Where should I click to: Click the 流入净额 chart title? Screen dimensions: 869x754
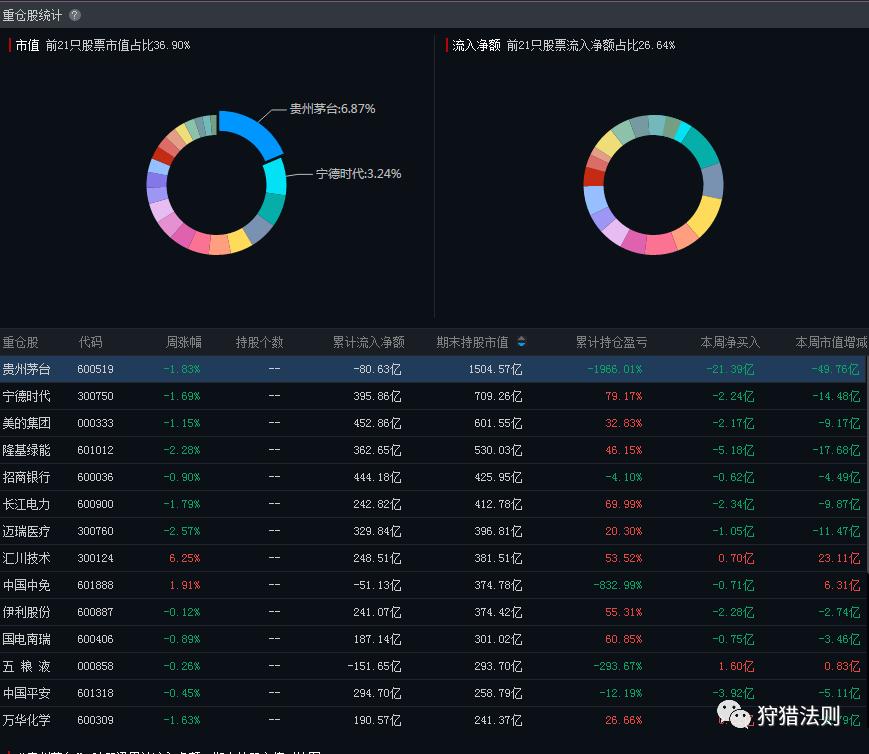point(476,45)
